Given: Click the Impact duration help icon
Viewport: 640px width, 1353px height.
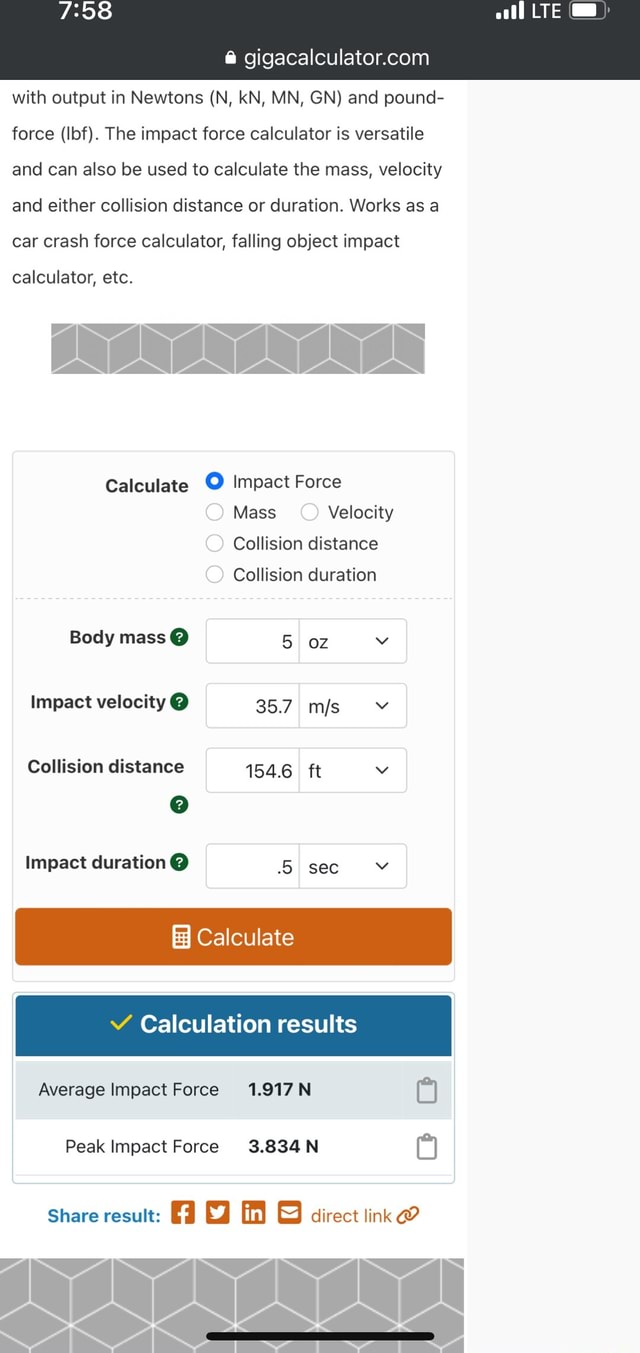Looking at the screenshot, I should [x=179, y=863].
